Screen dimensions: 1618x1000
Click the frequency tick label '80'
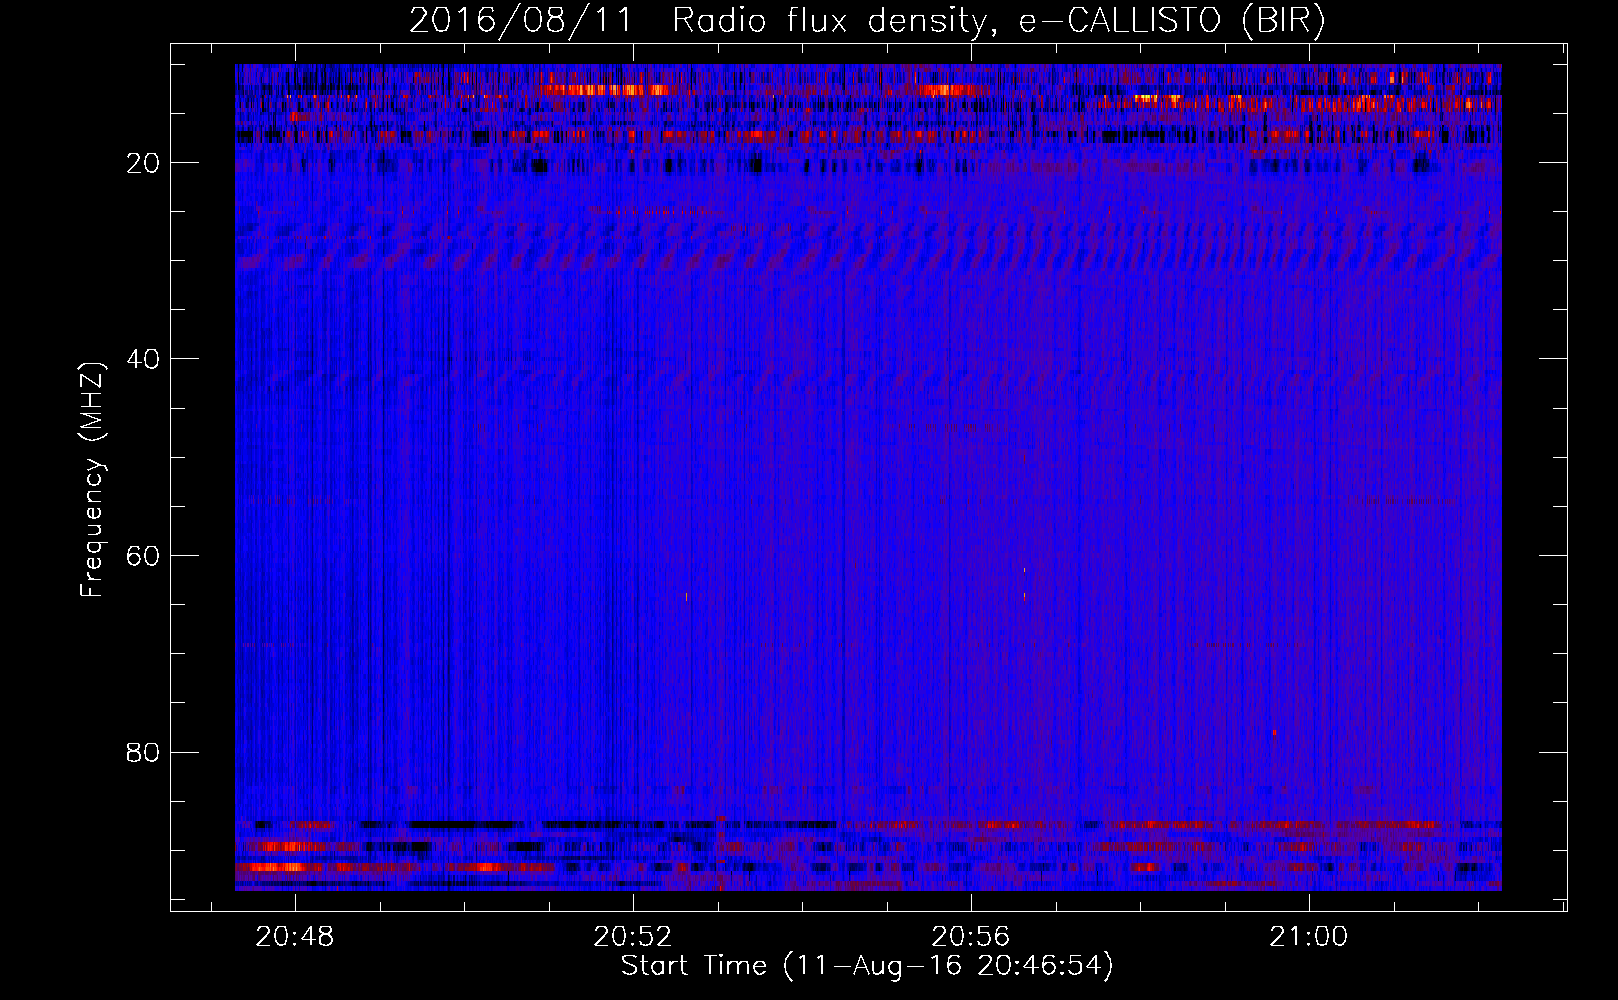point(144,752)
